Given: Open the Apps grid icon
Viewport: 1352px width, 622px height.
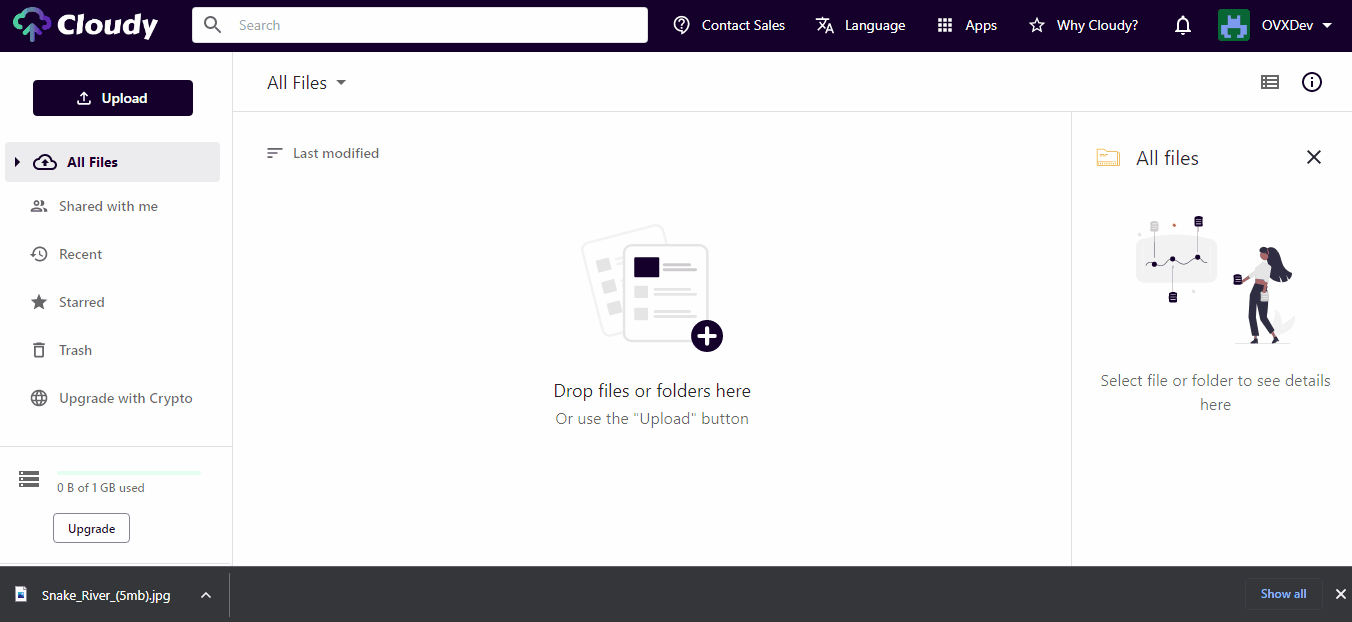Looking at the screenshot, I should [945, 25].
